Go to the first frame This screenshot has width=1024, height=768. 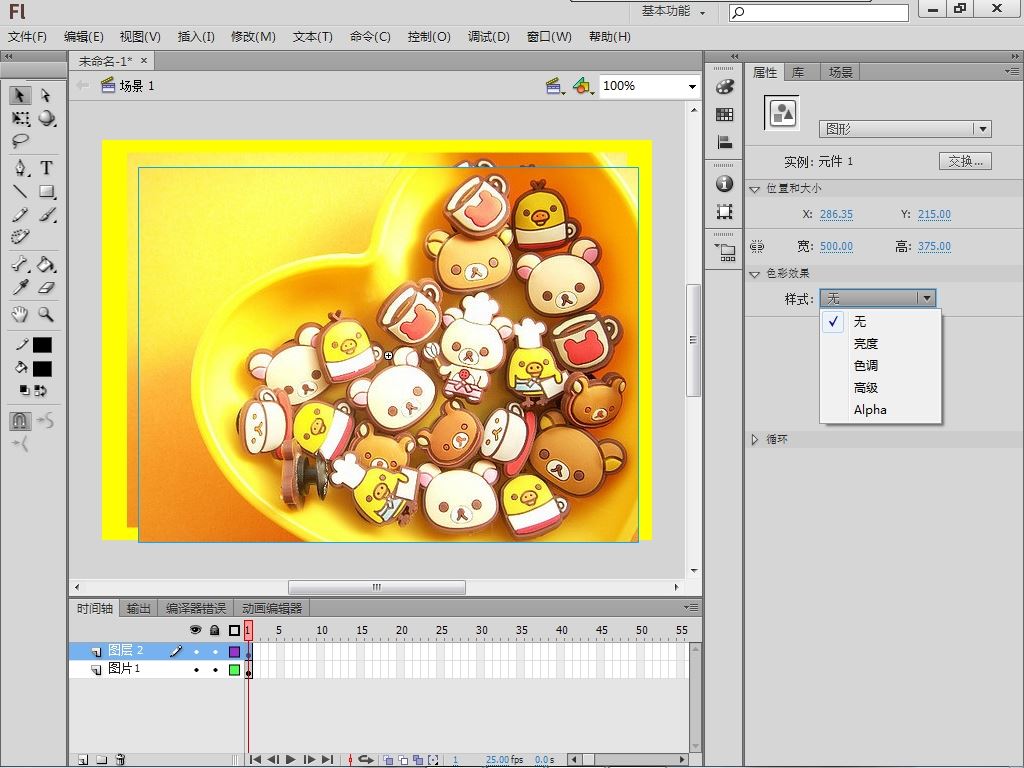coord(255,760)
